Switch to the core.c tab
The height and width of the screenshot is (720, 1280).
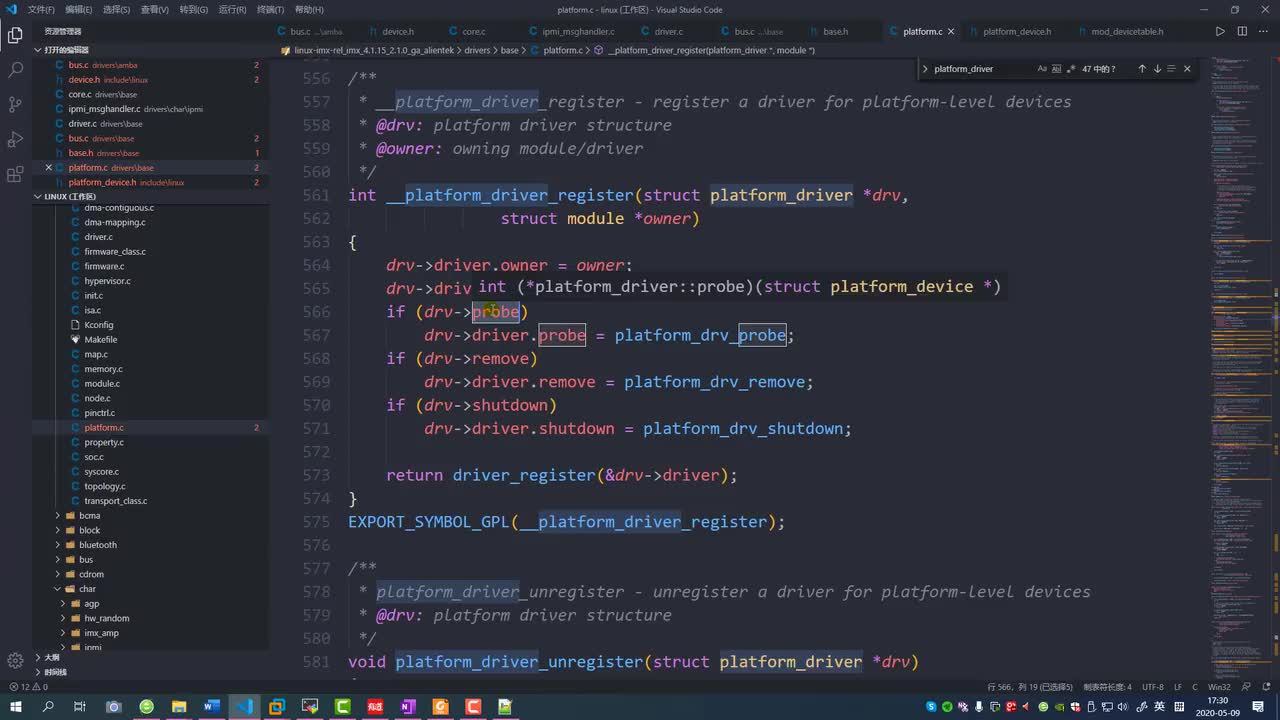(474, 31)
